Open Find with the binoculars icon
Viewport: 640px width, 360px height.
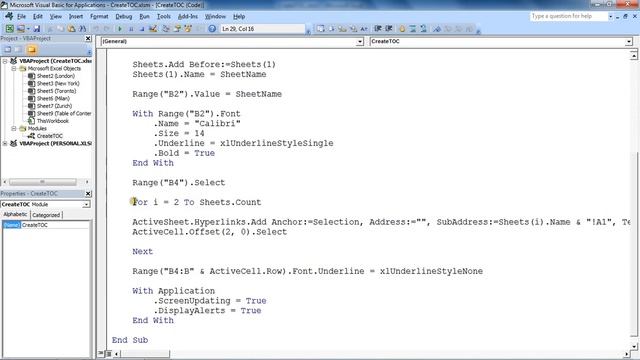[x=82, y=29]
